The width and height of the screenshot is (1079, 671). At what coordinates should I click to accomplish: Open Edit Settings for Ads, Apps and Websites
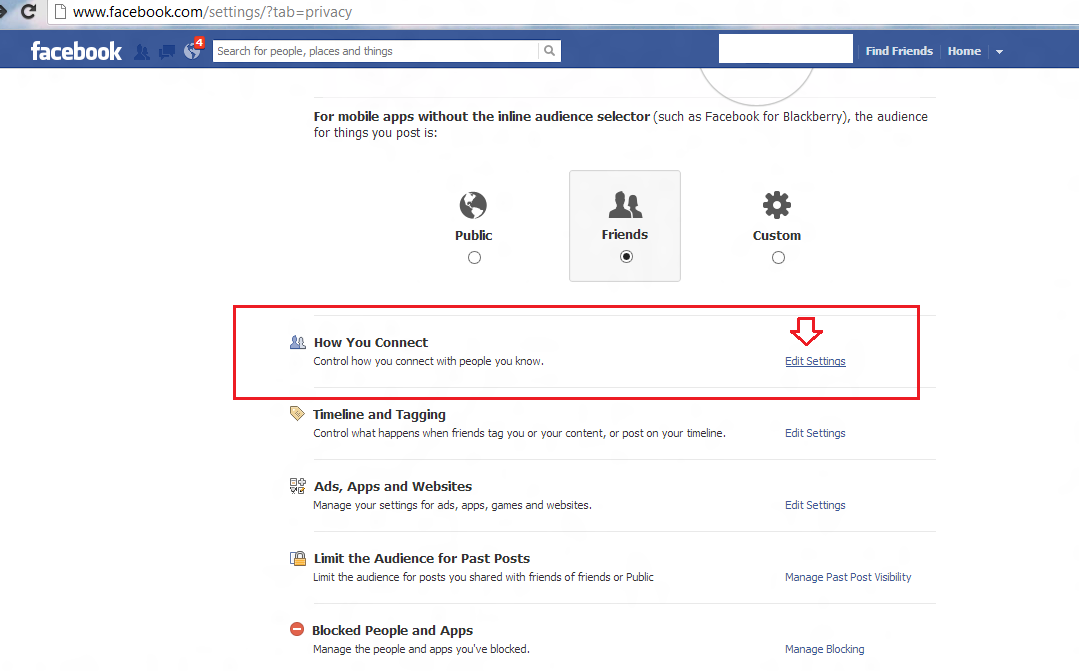coord(815,505)
